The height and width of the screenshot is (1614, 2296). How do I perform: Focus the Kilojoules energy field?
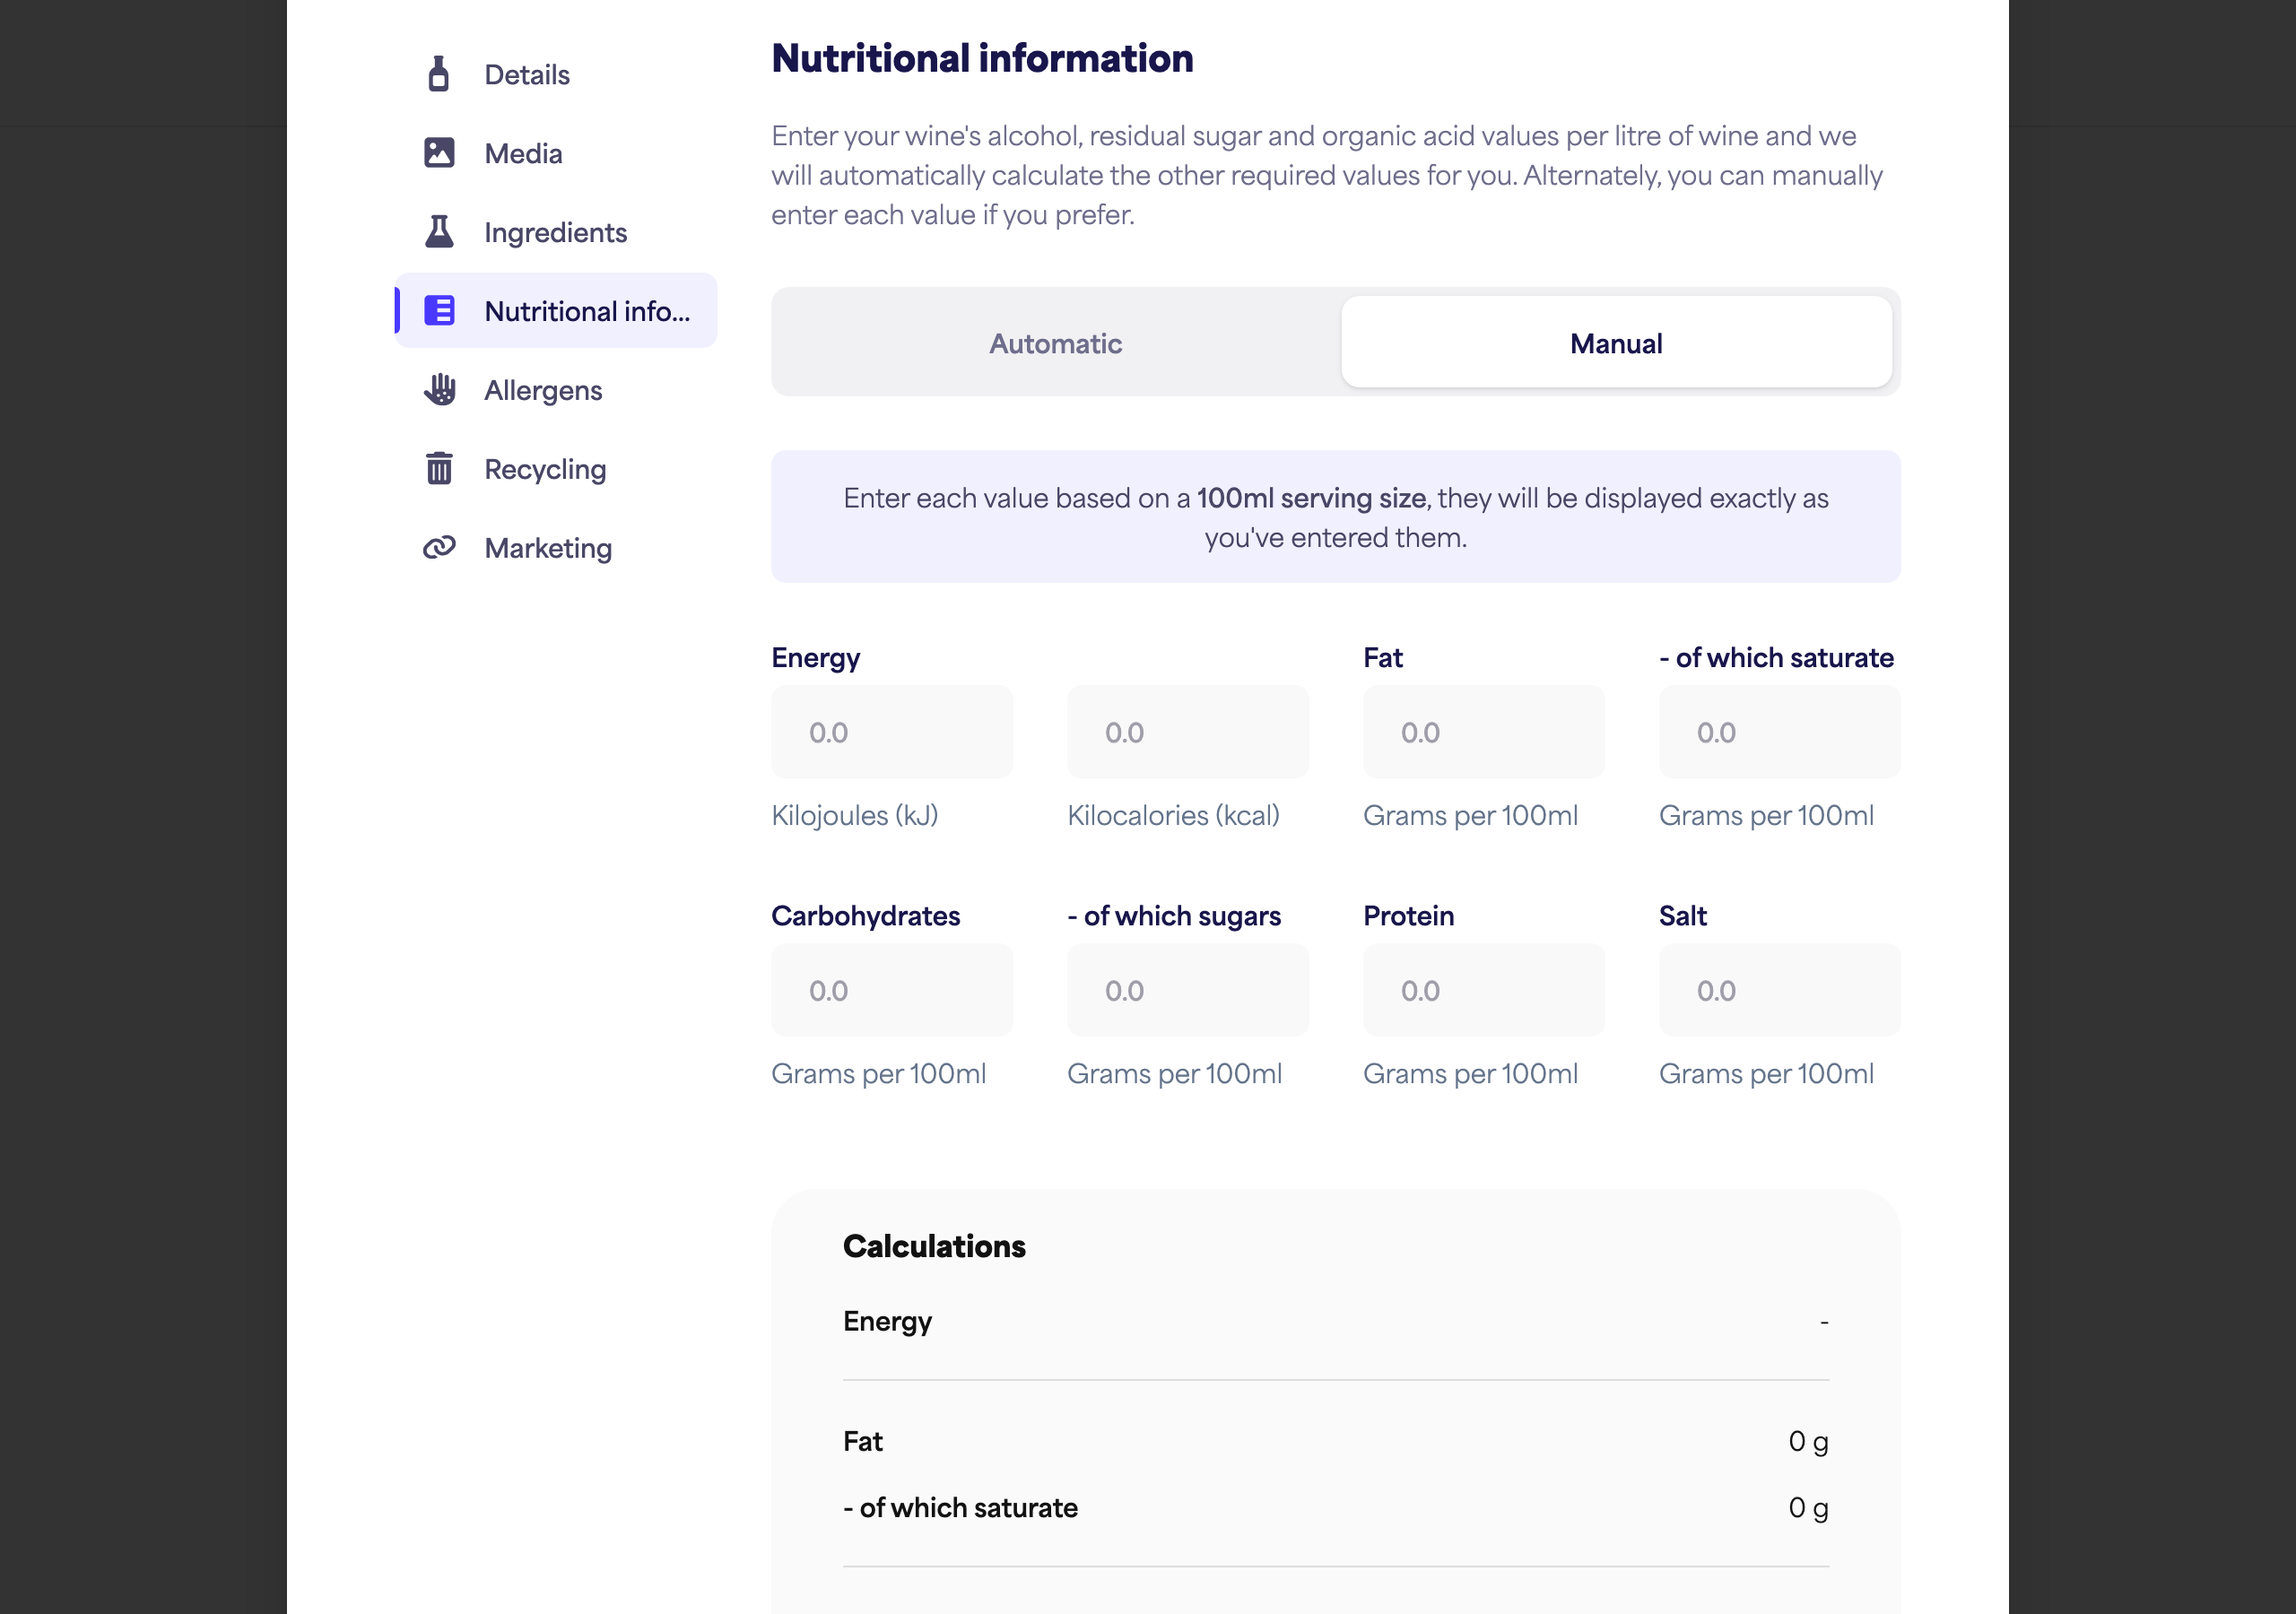(892, 732)
